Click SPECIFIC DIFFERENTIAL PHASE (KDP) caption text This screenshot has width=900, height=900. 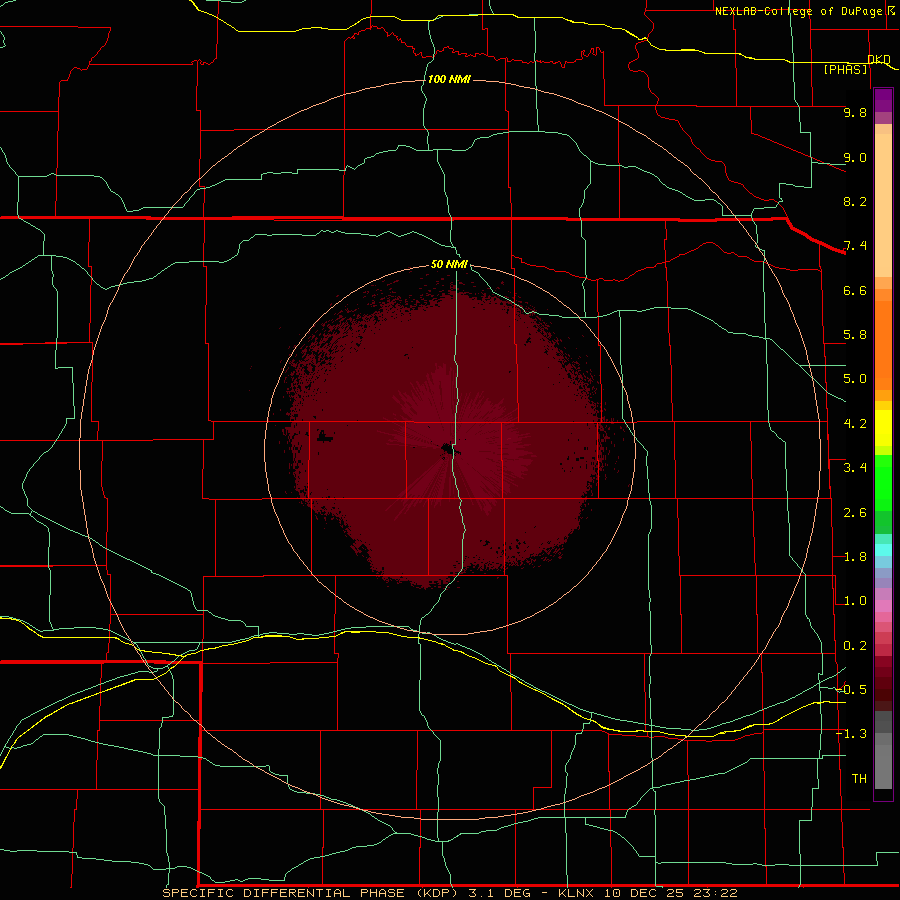click(x=311, y=893)
